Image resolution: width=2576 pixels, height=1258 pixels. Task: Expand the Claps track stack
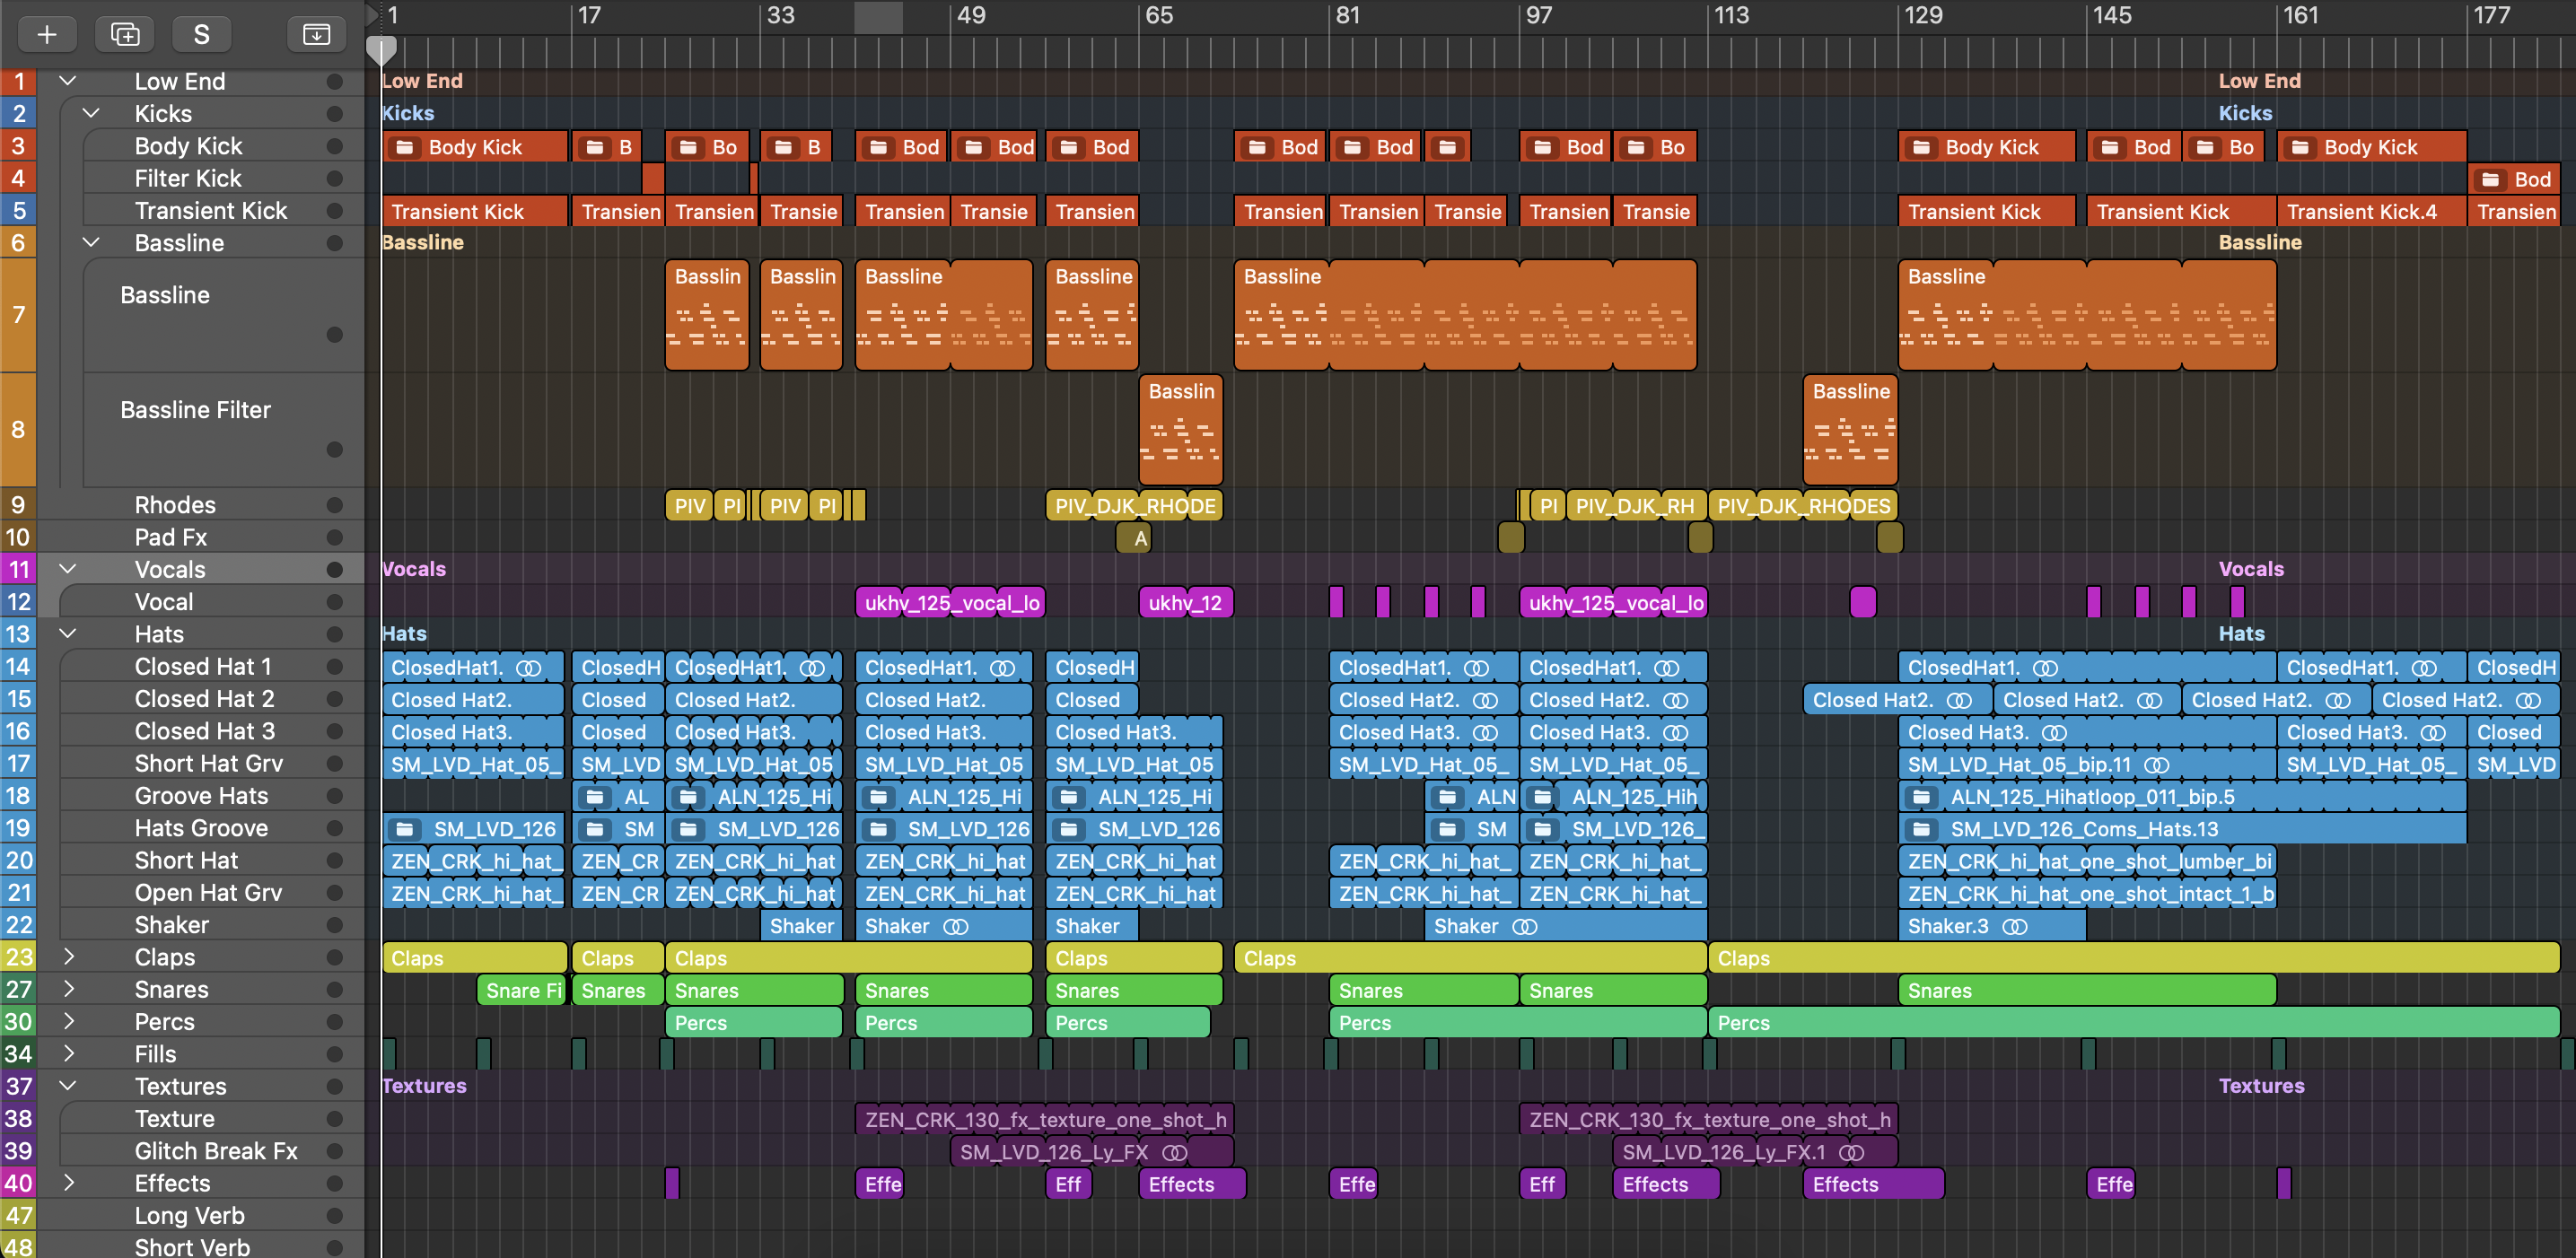[67, 957]
